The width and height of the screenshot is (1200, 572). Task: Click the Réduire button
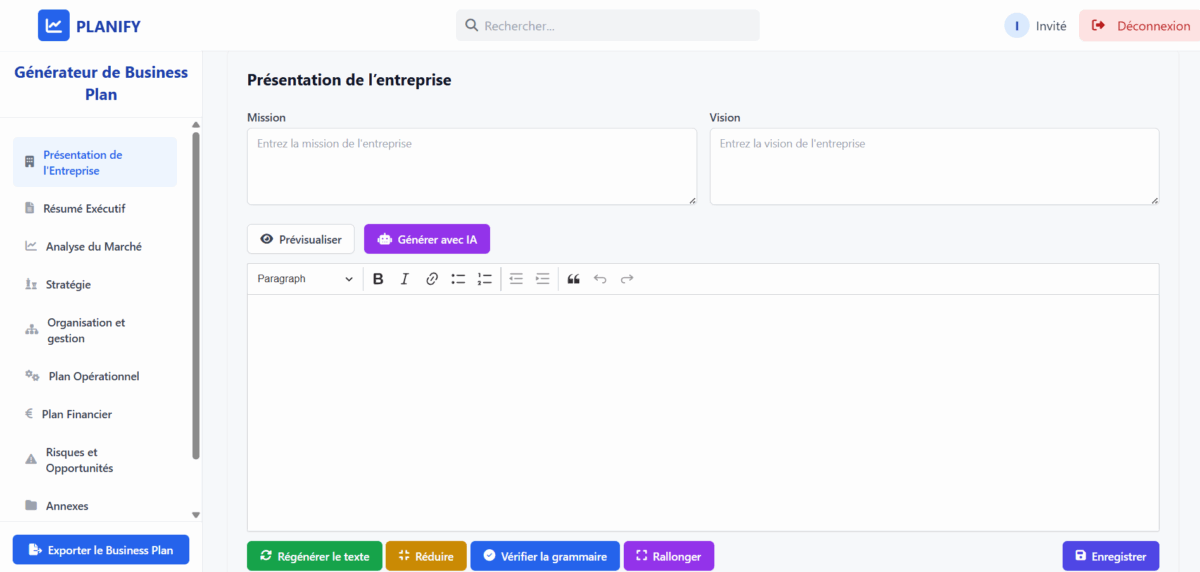coord(426,556)
